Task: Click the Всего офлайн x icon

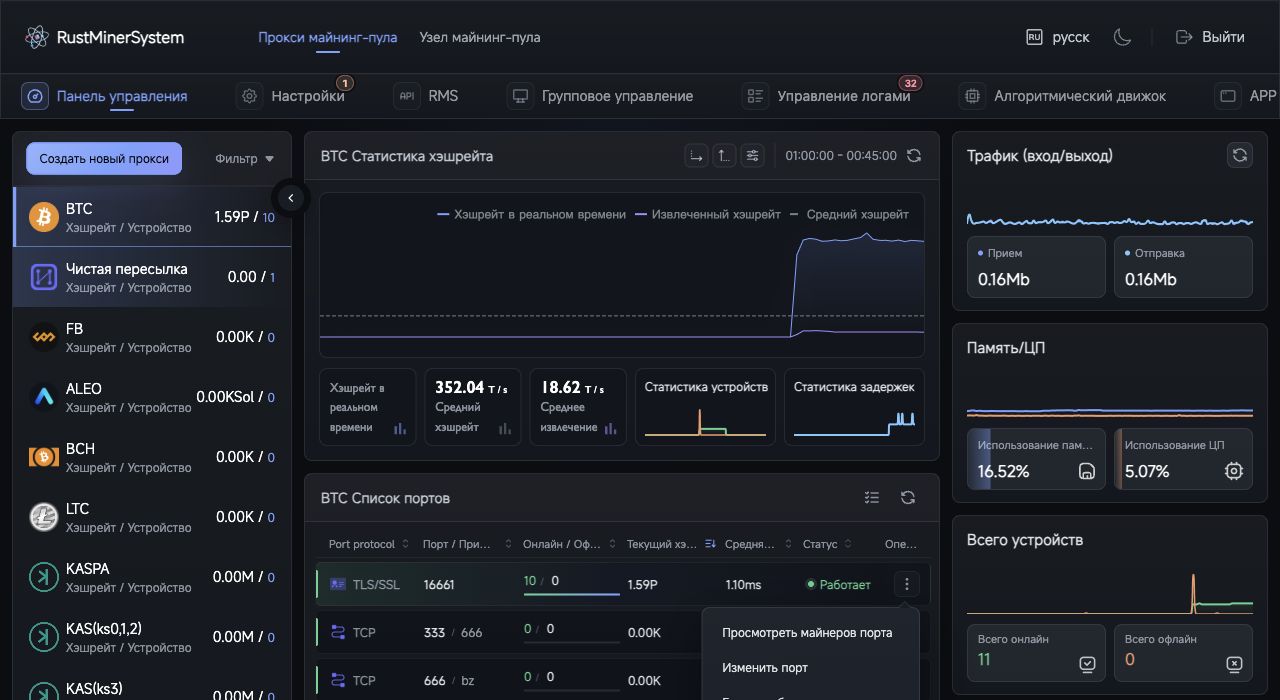Action: tap(1234, 663)
